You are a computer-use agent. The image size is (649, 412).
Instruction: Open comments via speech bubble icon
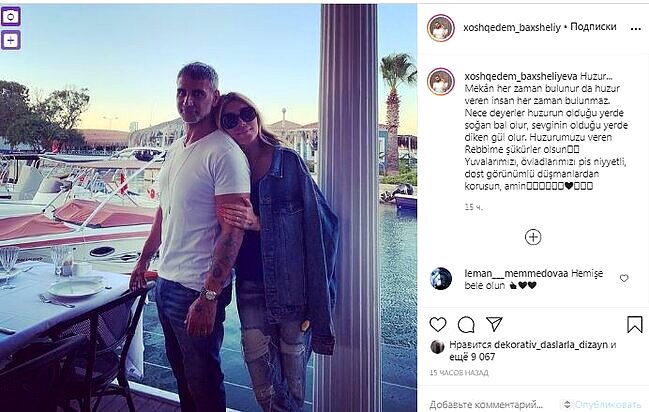point(466,325)
